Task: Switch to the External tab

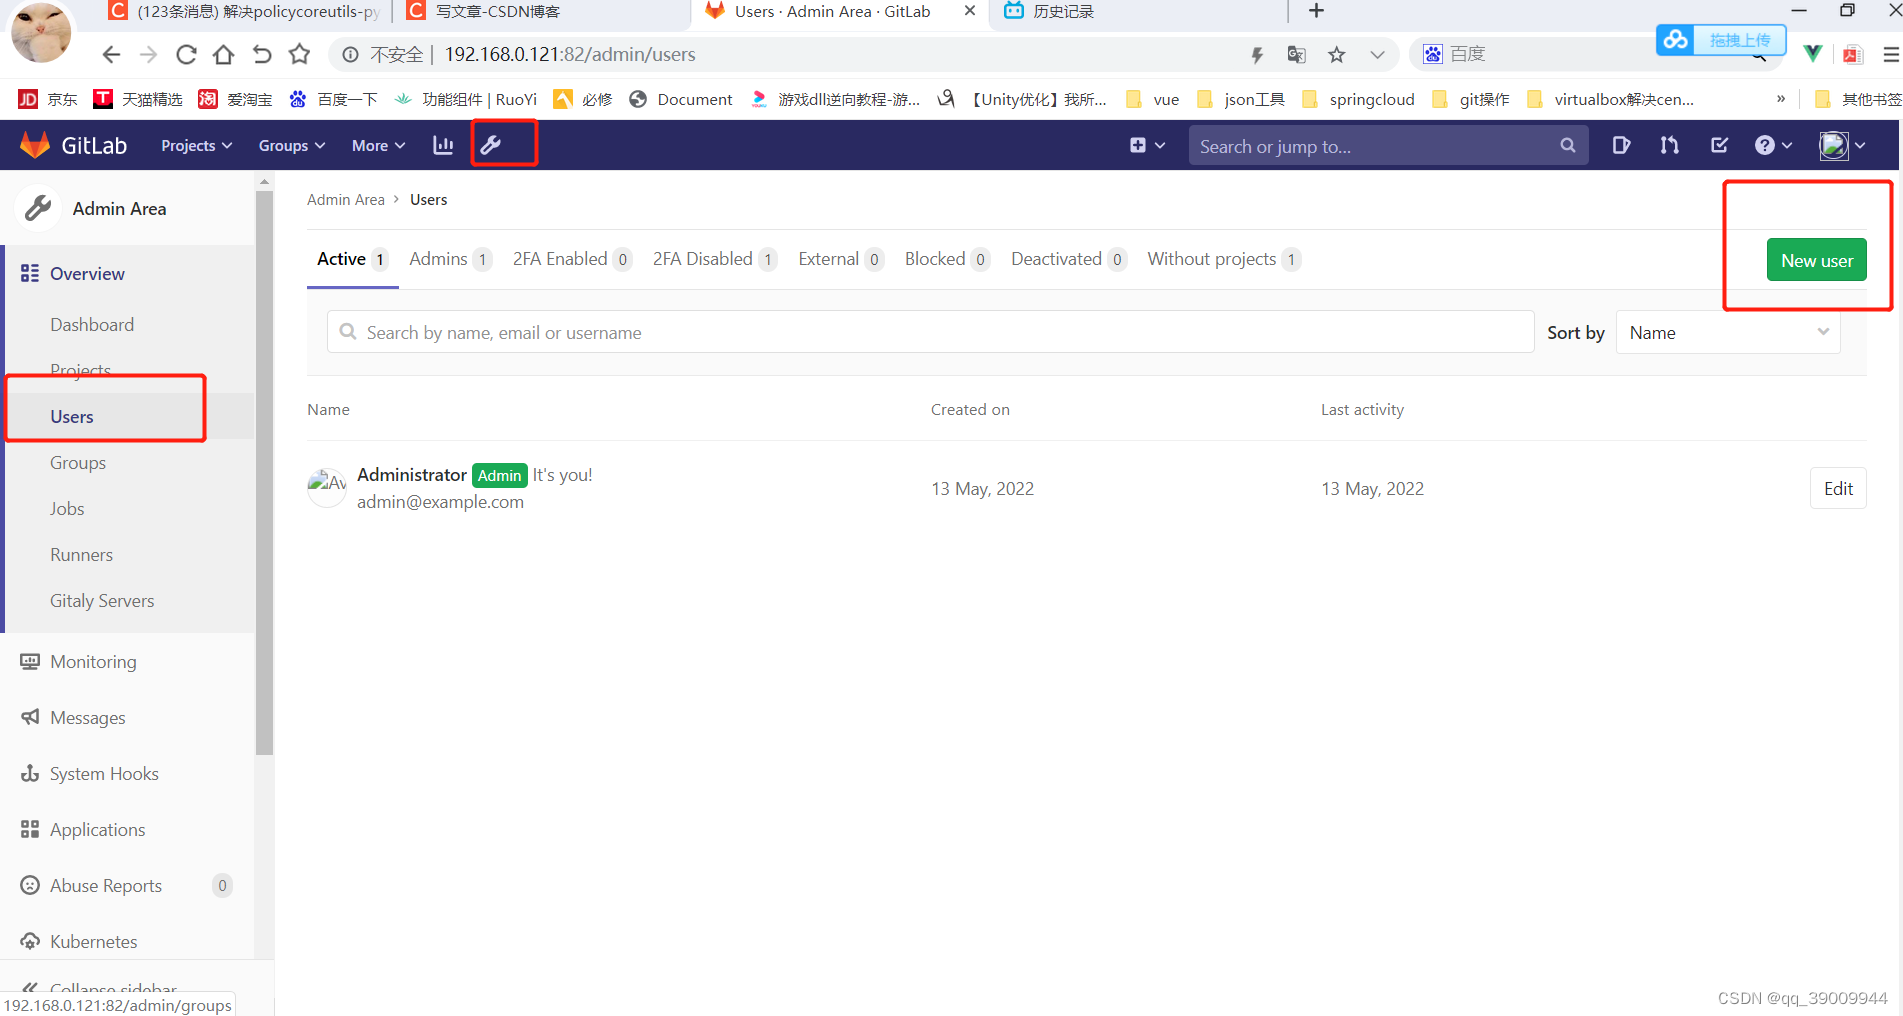Action: pyautogui.click(x=840, y=259)
